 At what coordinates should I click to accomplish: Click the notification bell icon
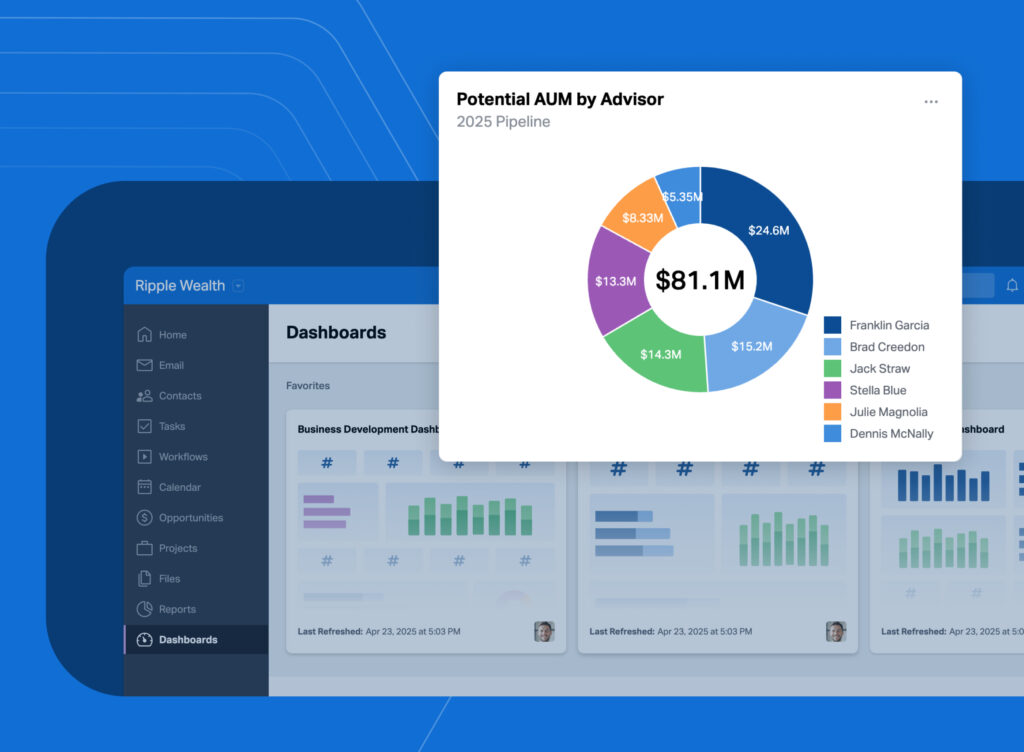click(1012, 285)
